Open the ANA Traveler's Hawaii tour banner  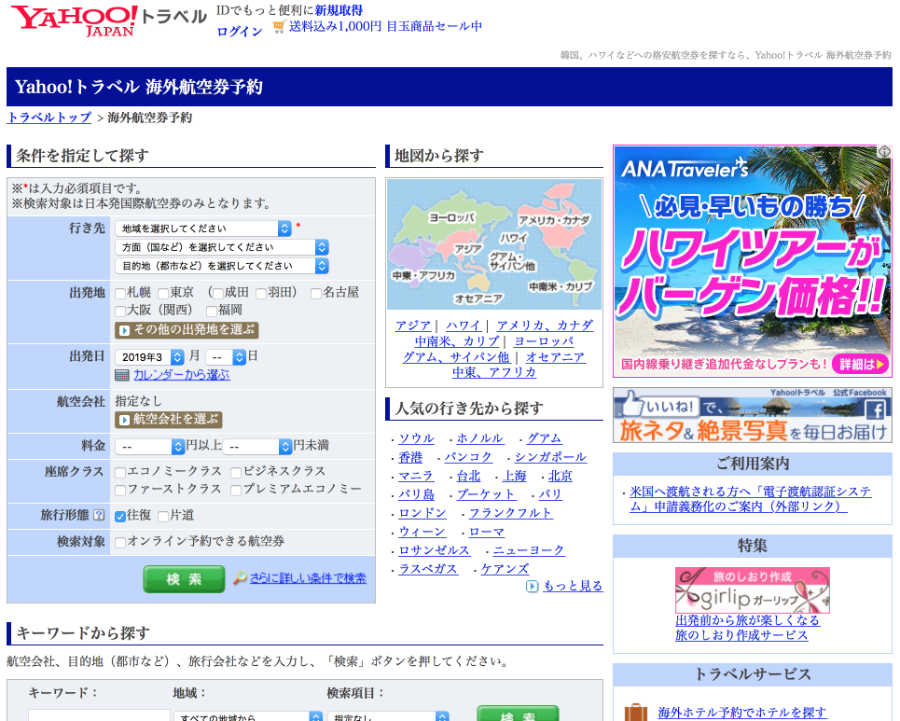[x=752, y=261]
